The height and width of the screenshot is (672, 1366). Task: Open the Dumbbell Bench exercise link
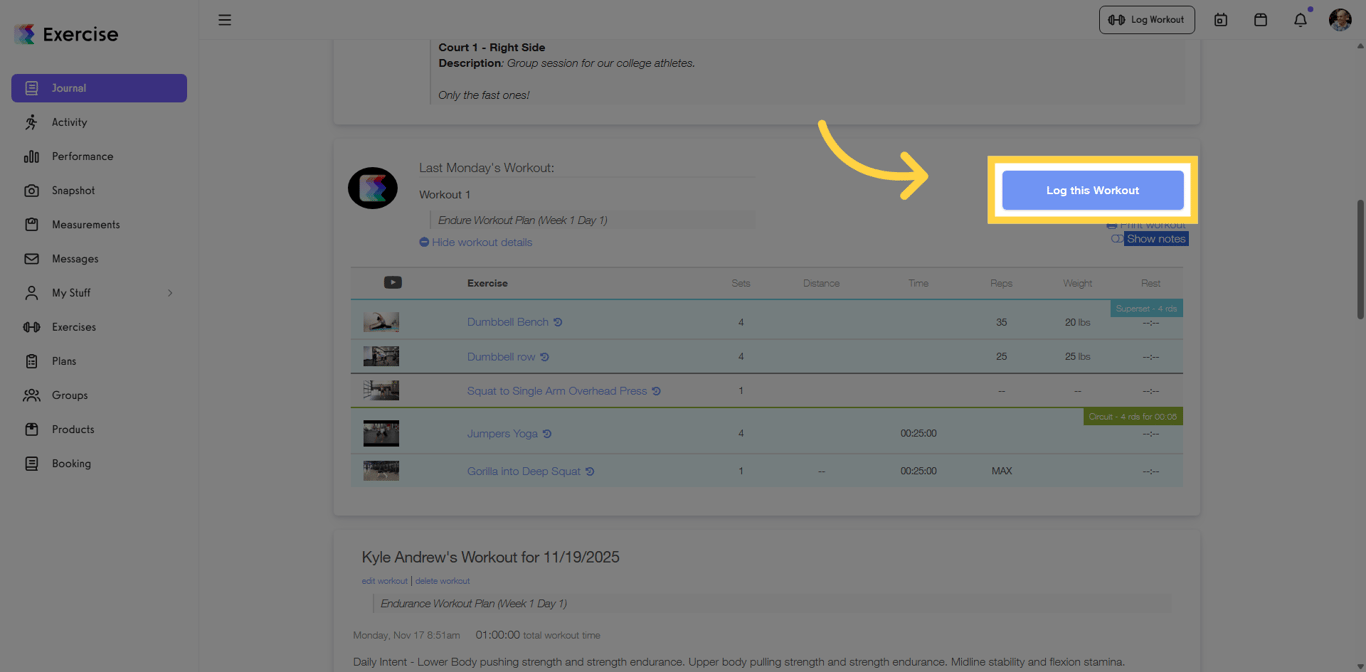coord(508,322)
